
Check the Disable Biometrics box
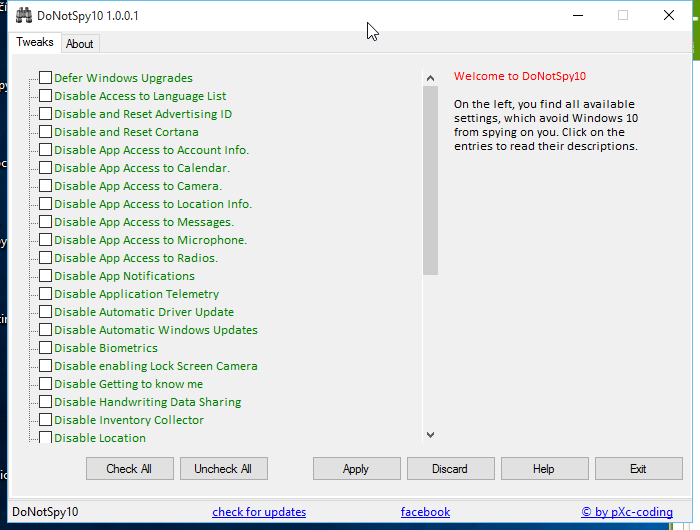coord(46,348)
